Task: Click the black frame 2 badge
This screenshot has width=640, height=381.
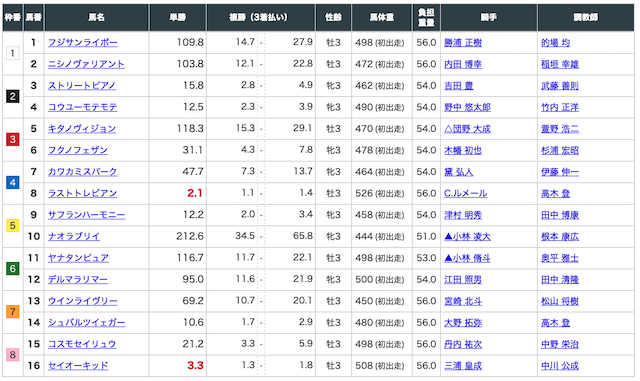Action: [13, 96]
